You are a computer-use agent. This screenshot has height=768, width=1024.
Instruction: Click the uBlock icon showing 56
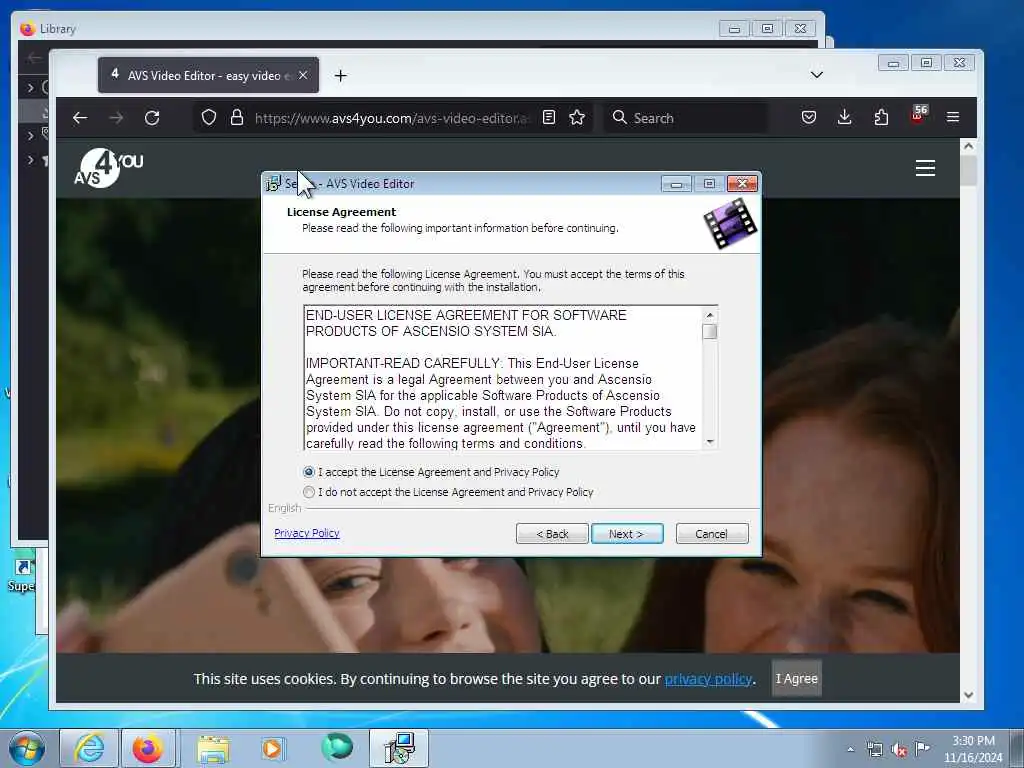[x=918, y=115]
